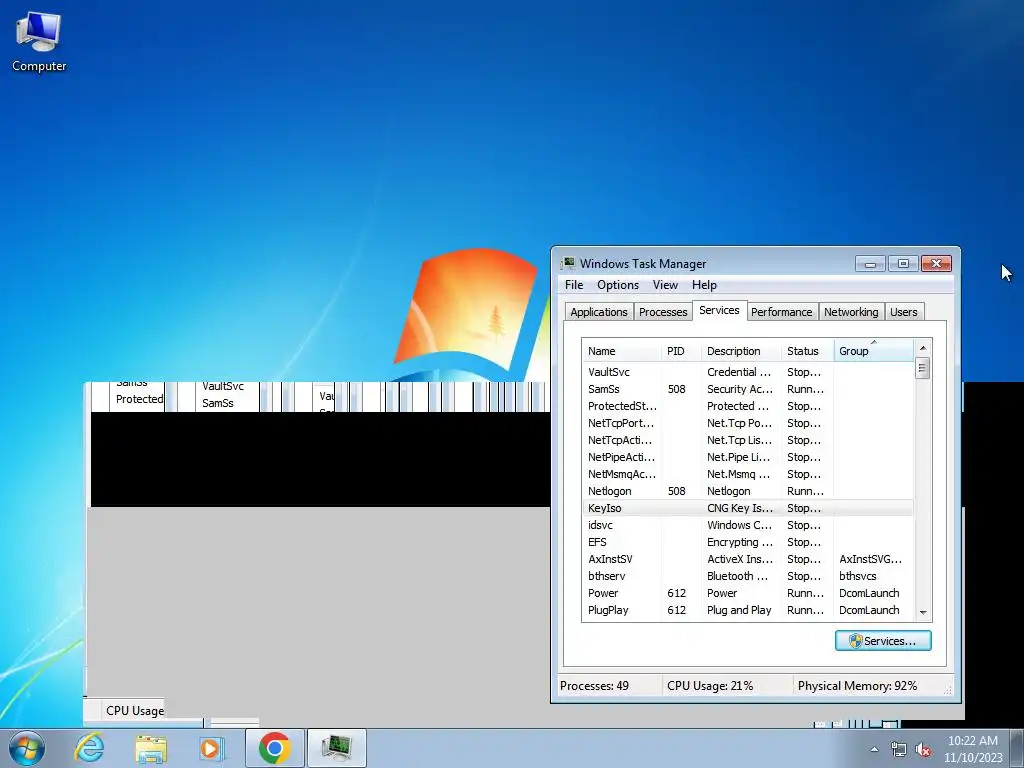Click the muted volume tray icon
1024x768 pixels.
coord(923,749)
